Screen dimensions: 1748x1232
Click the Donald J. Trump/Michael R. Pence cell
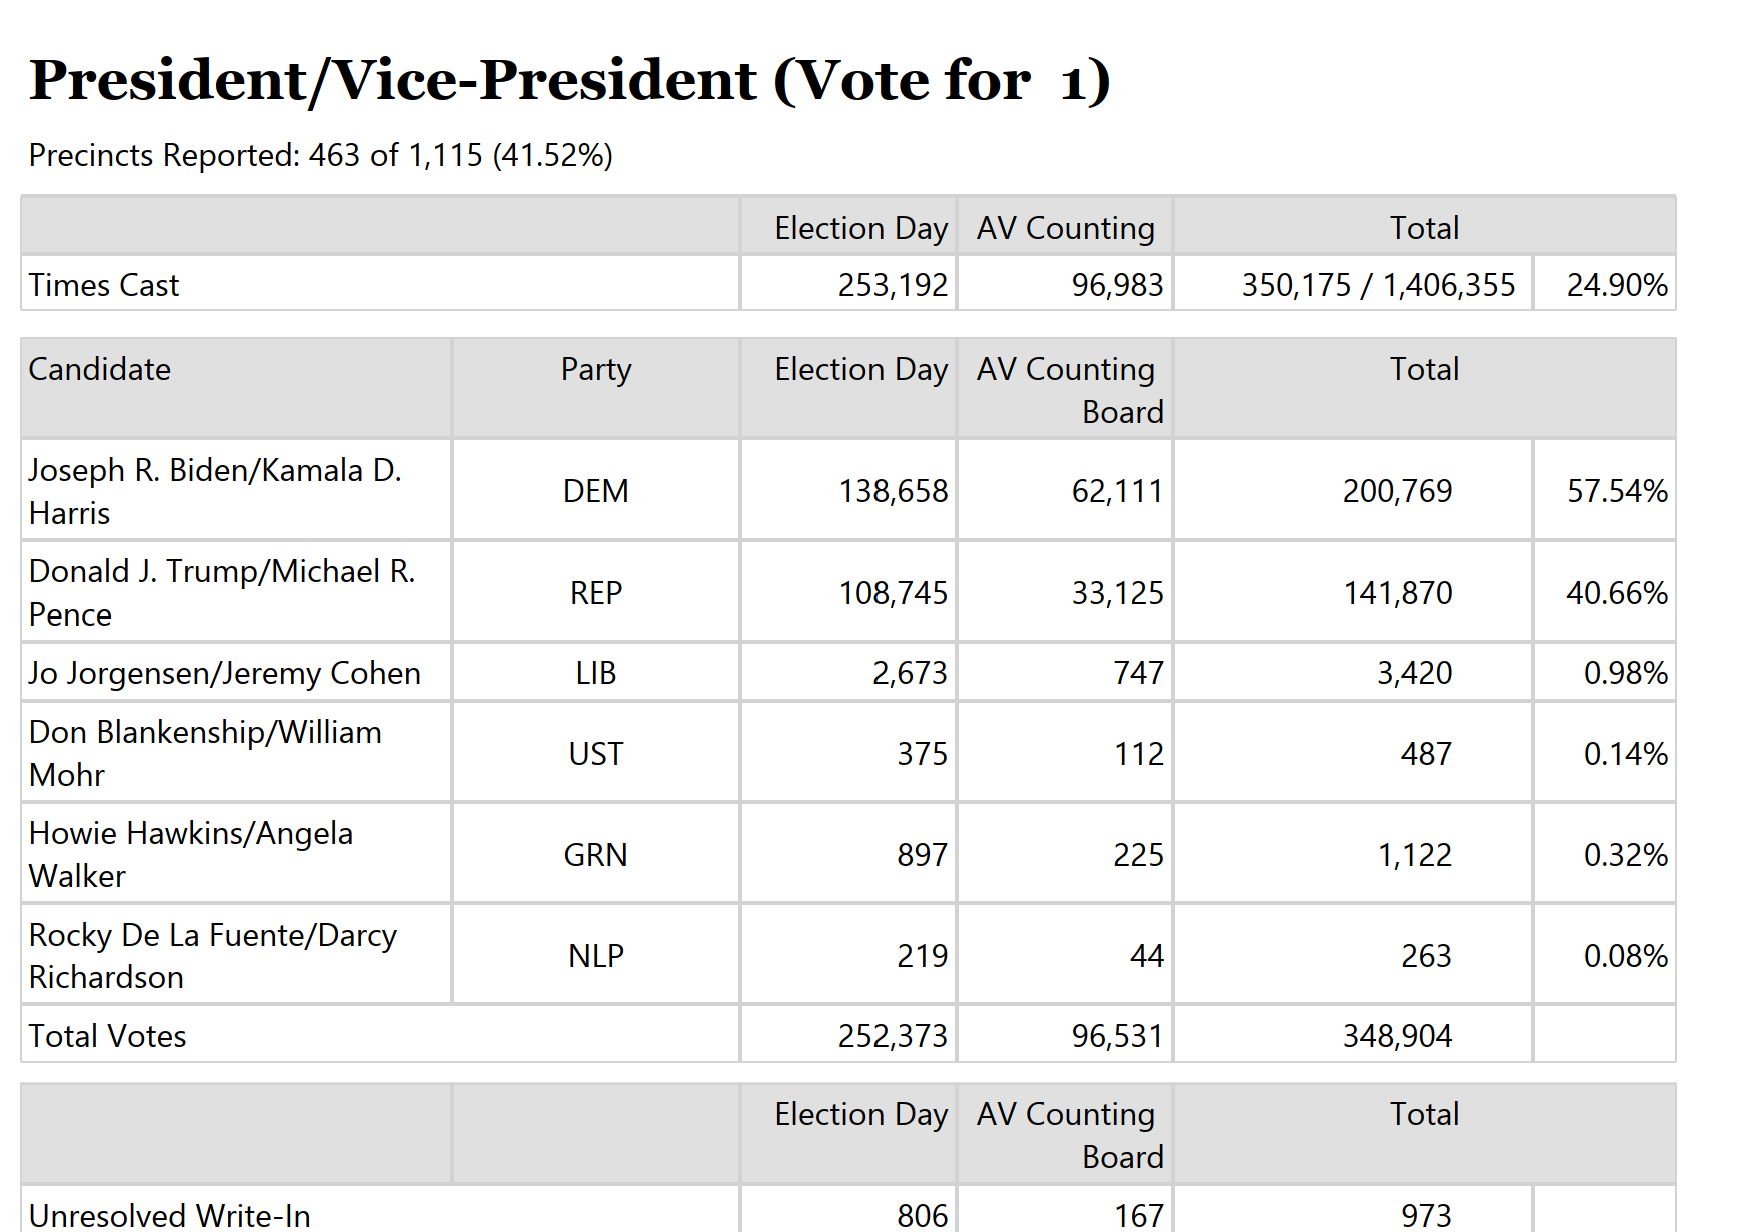[236, 592]
